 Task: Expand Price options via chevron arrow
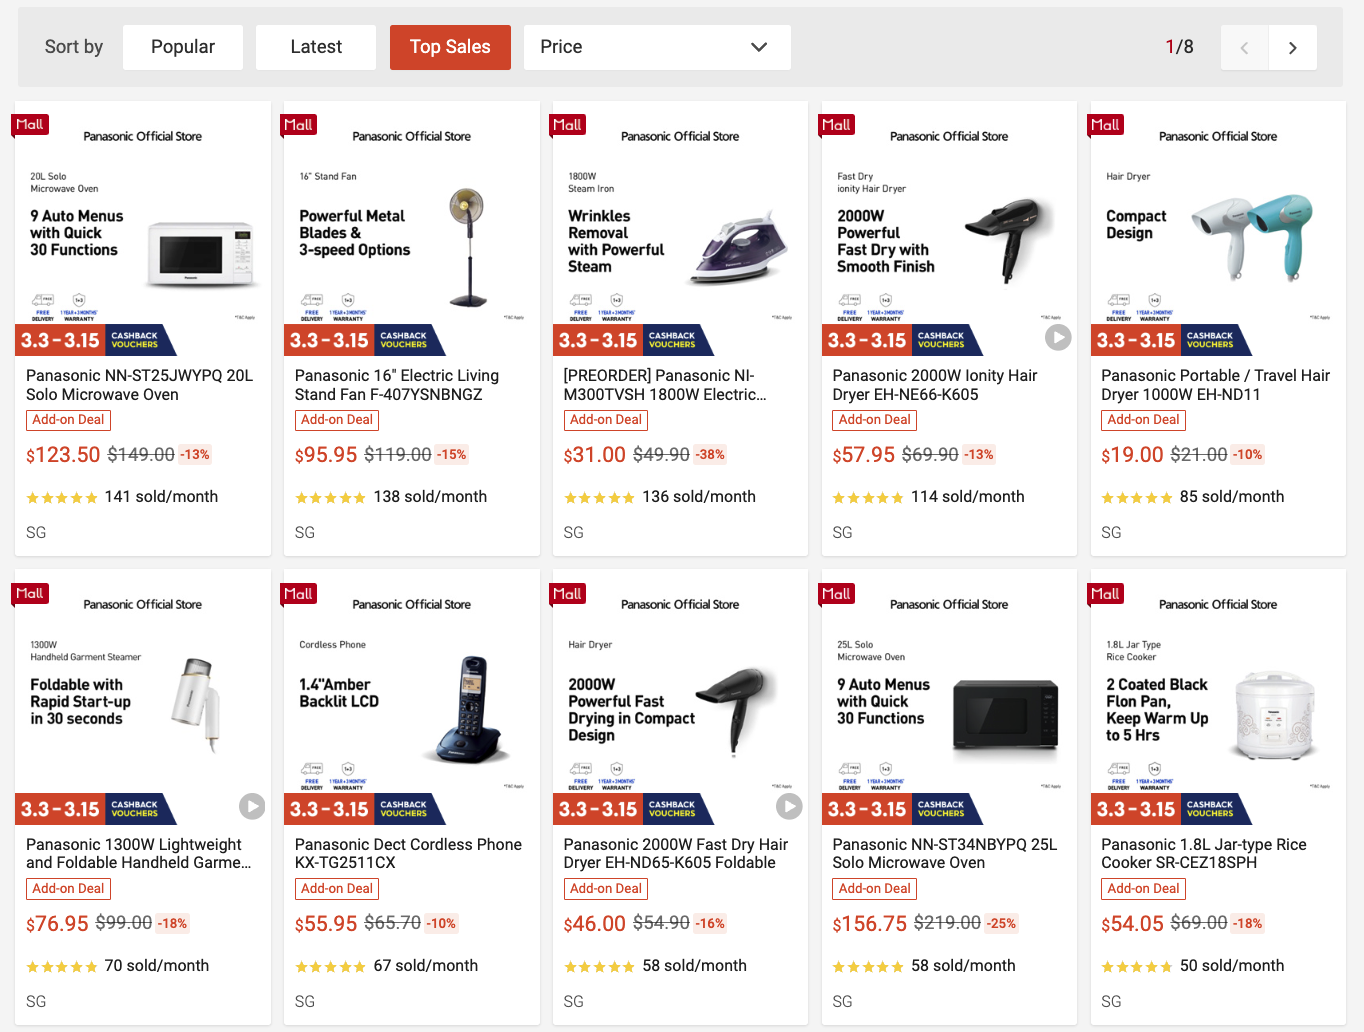coord(759,47)
